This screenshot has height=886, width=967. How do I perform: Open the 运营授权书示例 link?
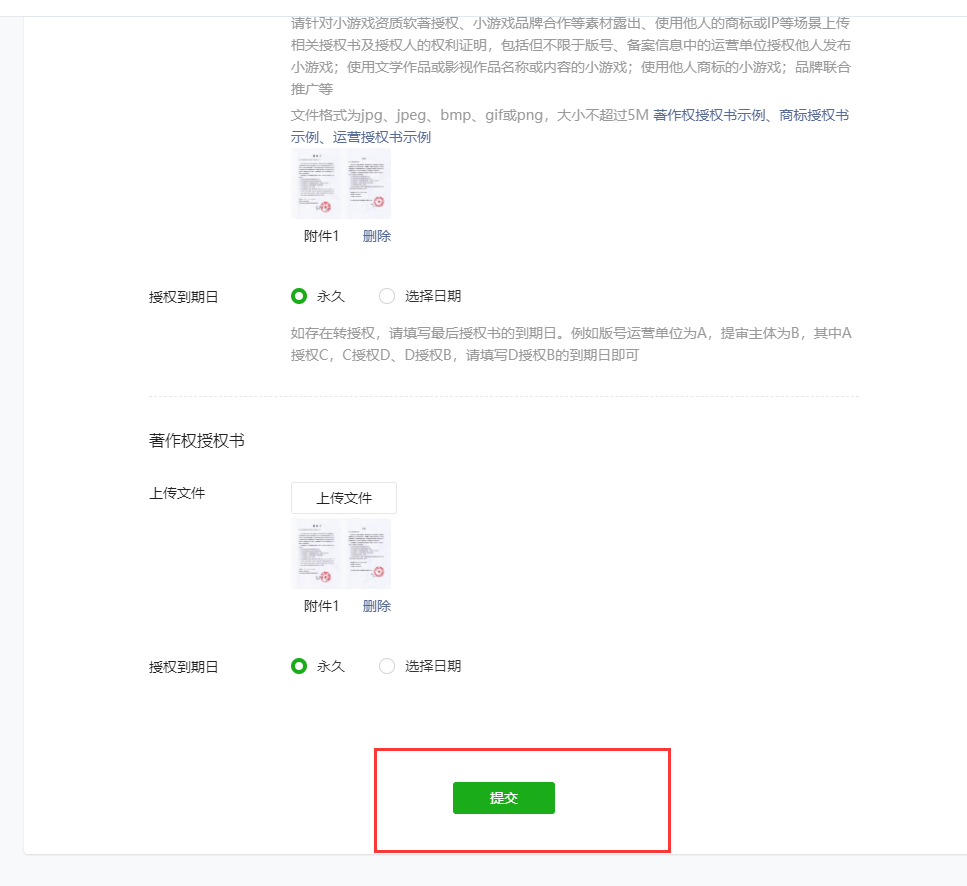pyautogui.click(x=382, y=137)
